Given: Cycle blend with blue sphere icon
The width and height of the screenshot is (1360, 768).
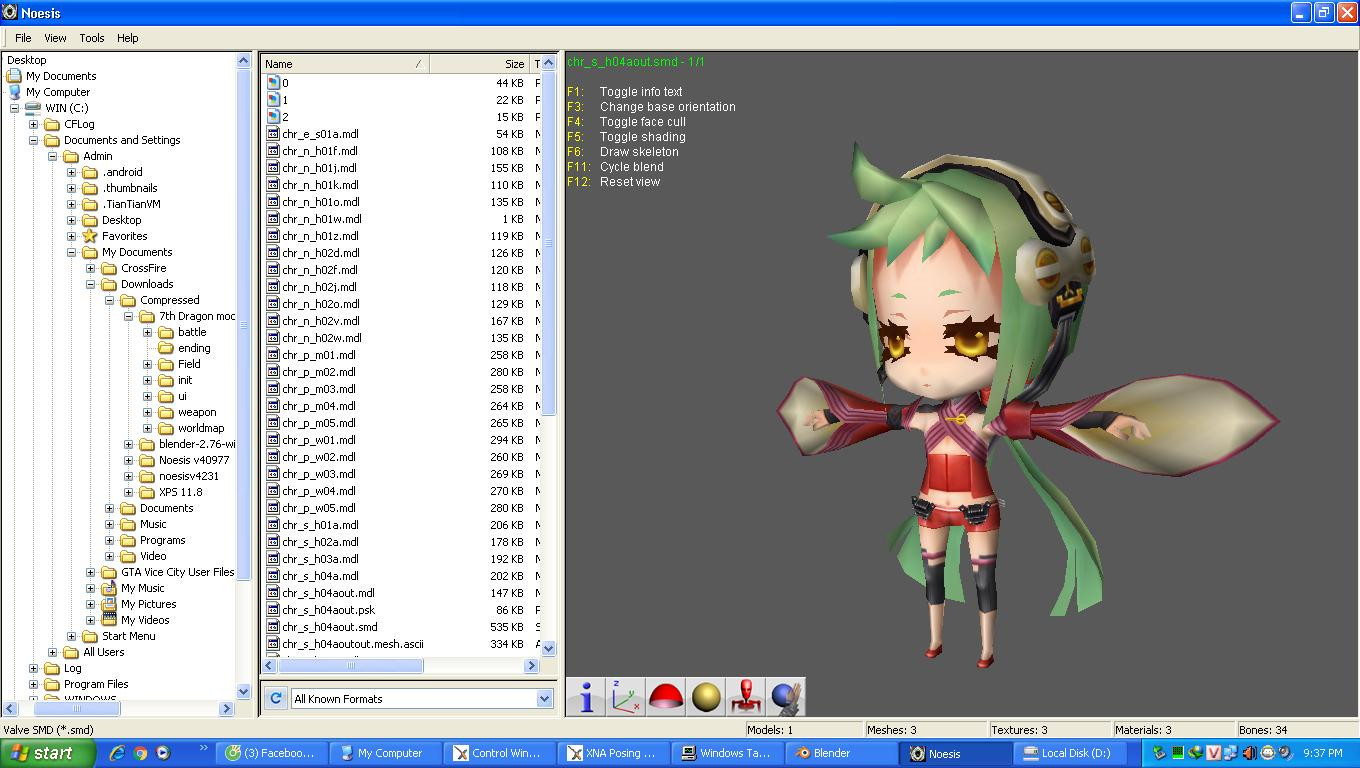Looking at the screenshot, I should pyautogui.click(x=786, y=697).
